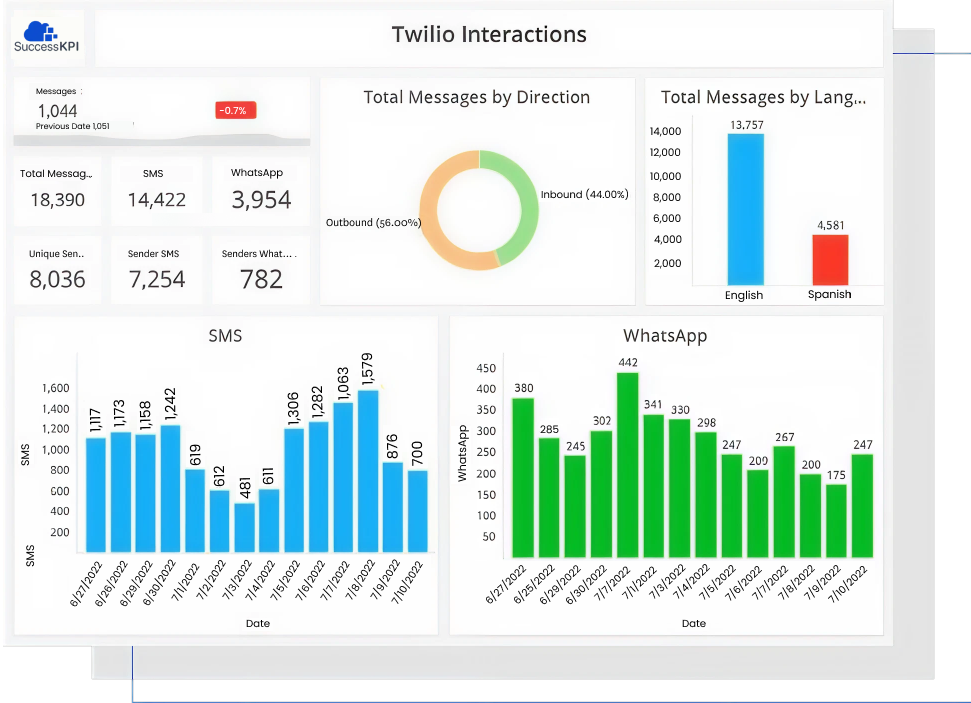Select the WhatsApp bar valued 209
This screenshot has width=971, height=703.
coord(758,513)
